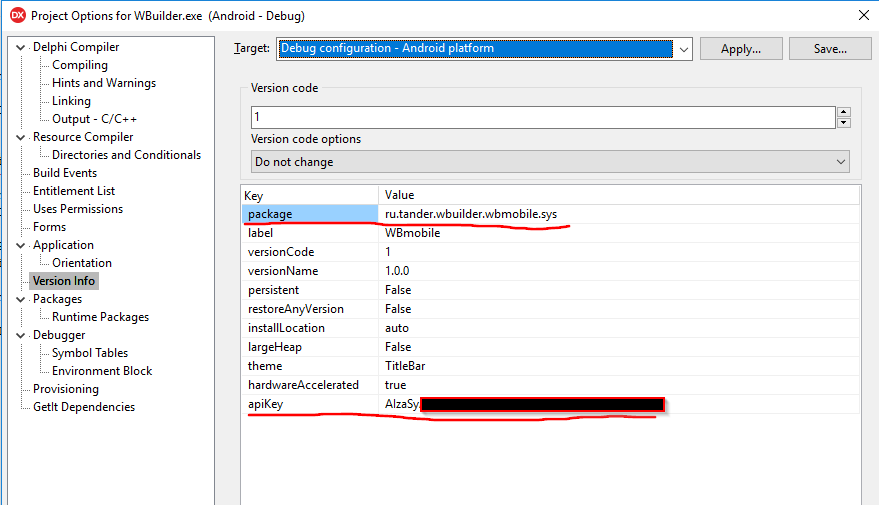Increase version code with up arrow
This screenshot has width=879, height=505.
pyautogui.click(x=844, y=112)
